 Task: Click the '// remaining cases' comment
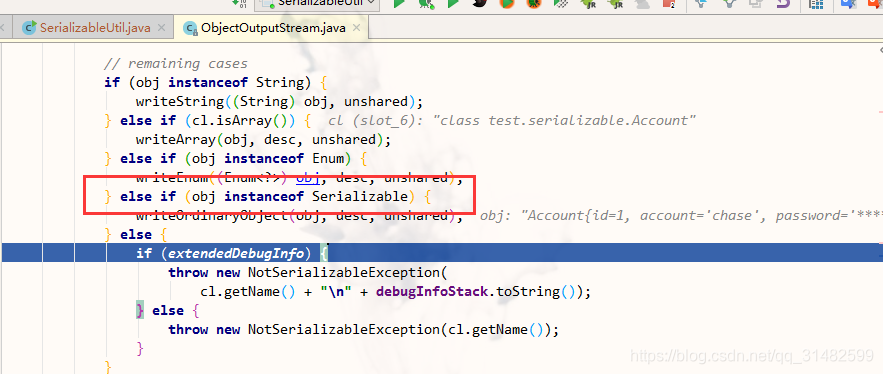pos(176,64)
